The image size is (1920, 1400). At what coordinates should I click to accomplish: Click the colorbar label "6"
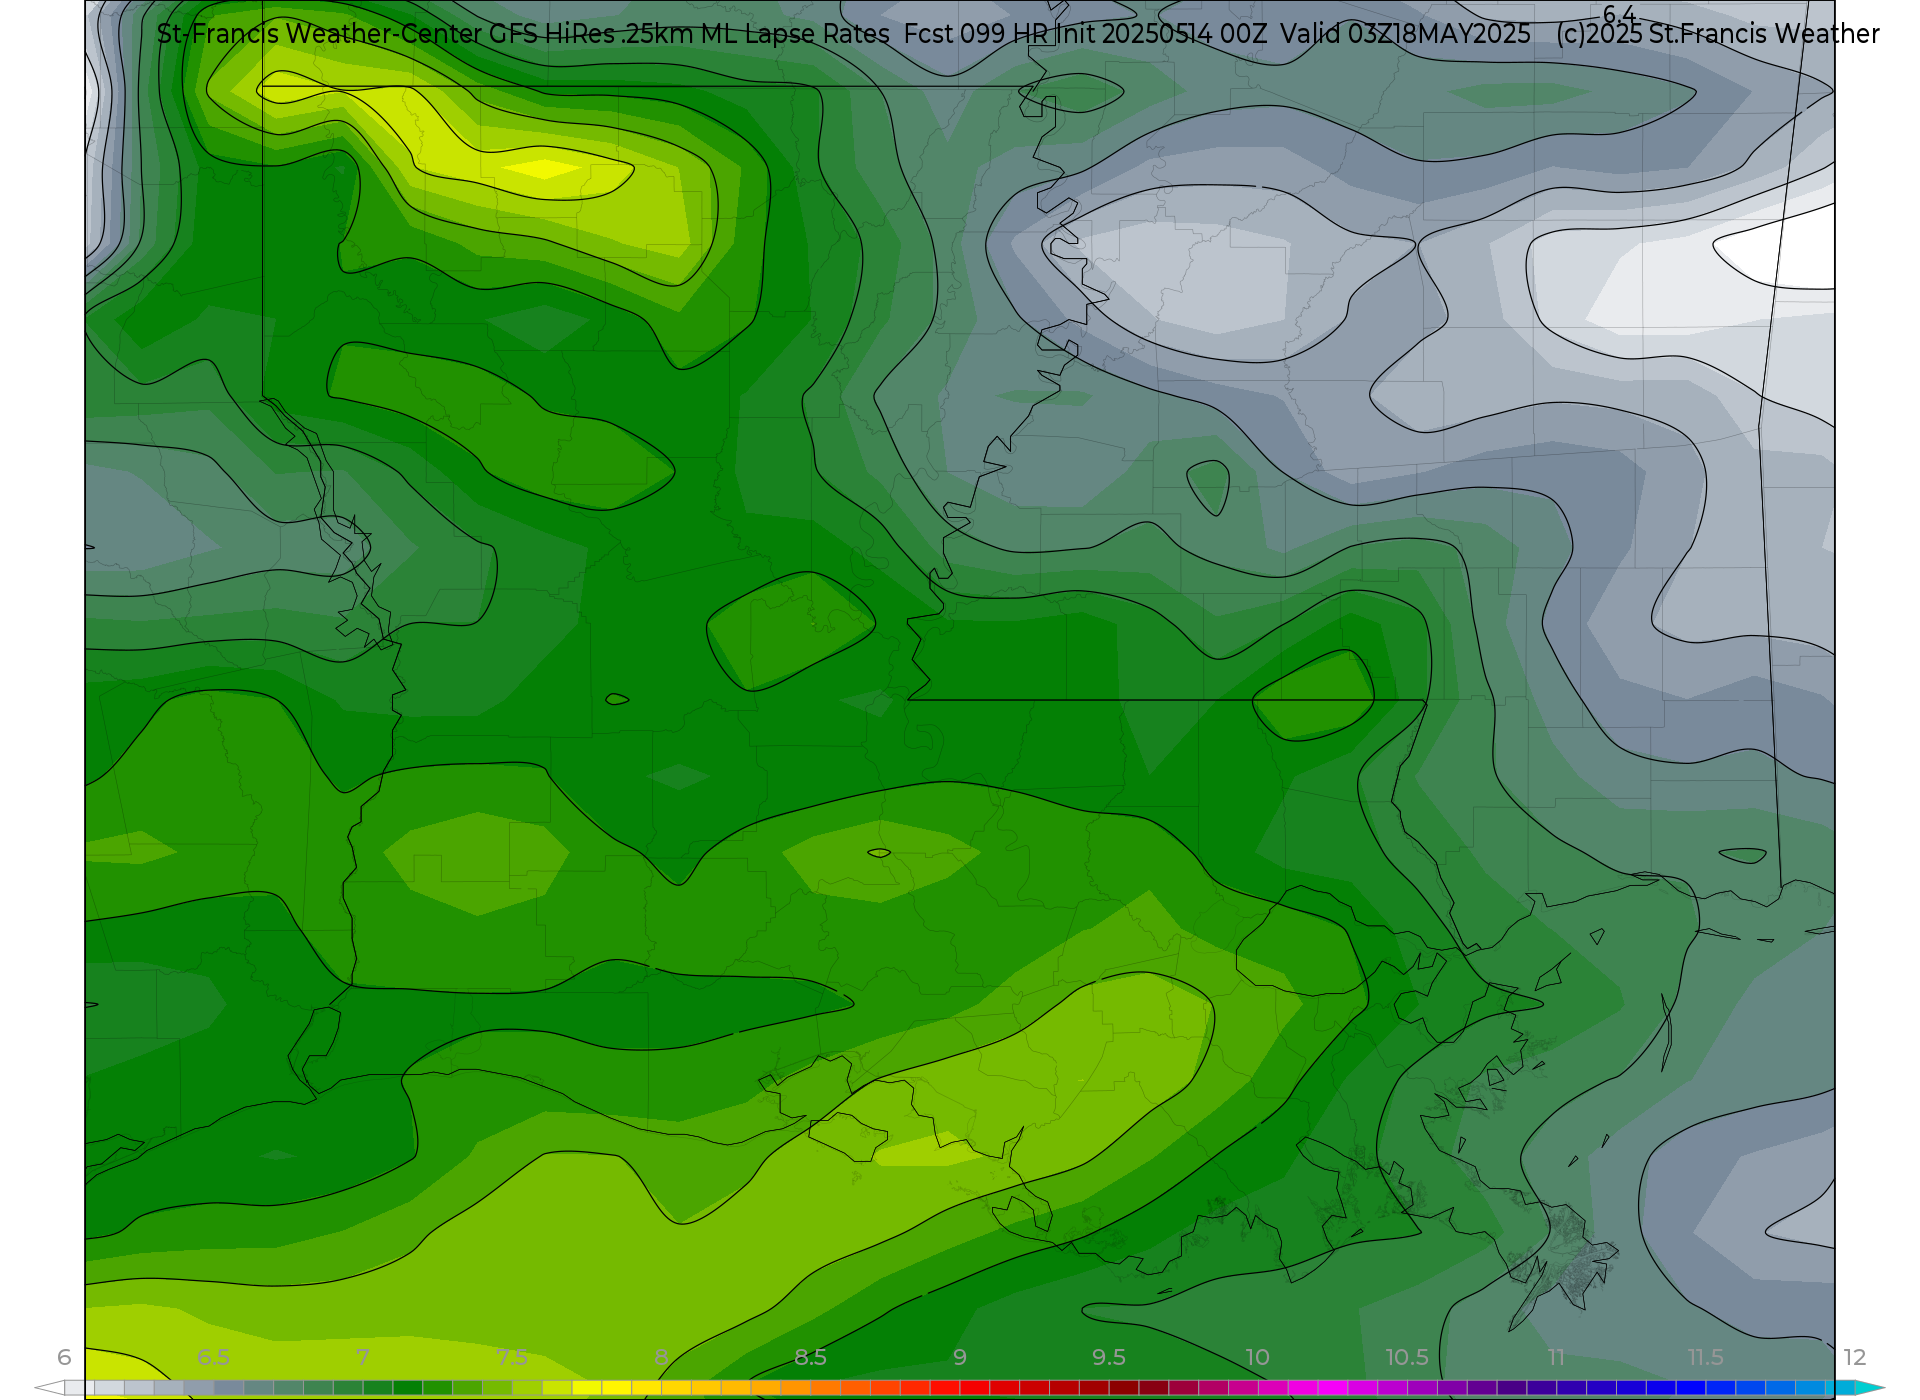point(64,1357)
